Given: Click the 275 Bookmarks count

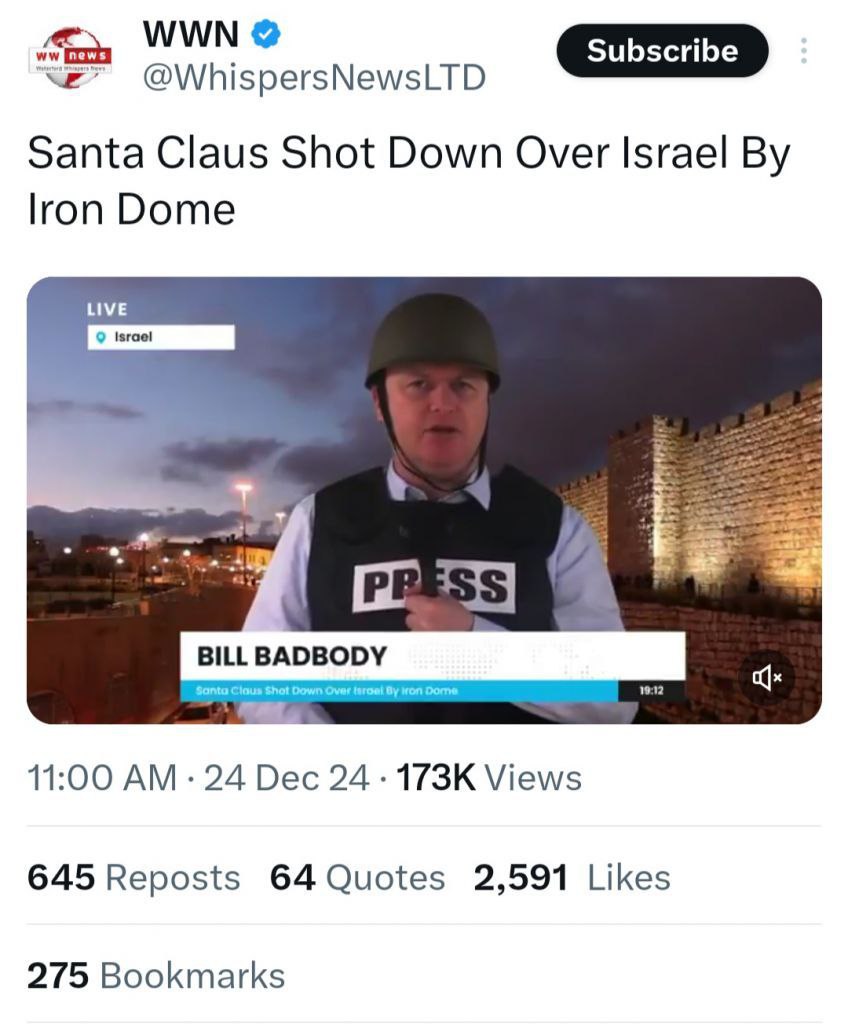Looking at the screenshot, I should (x=156, y=976).
